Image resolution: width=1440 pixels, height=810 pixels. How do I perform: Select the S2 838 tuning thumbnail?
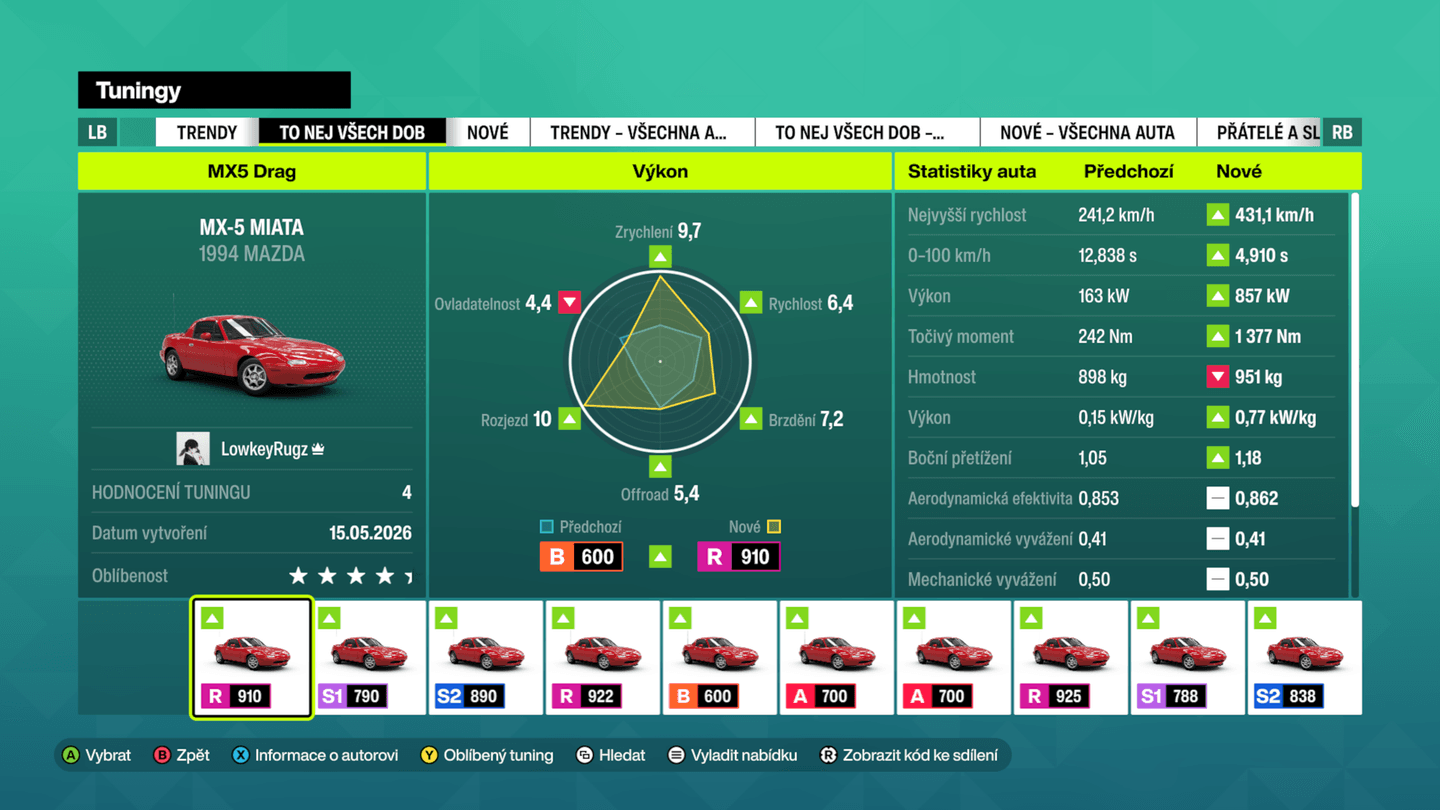1305,658
